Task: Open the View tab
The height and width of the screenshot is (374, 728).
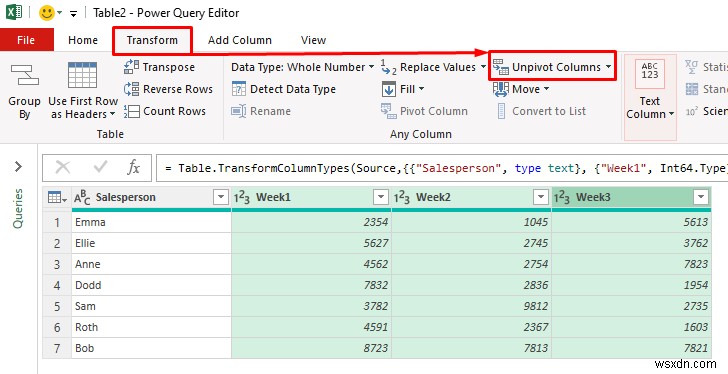Action: pos(313,40)
